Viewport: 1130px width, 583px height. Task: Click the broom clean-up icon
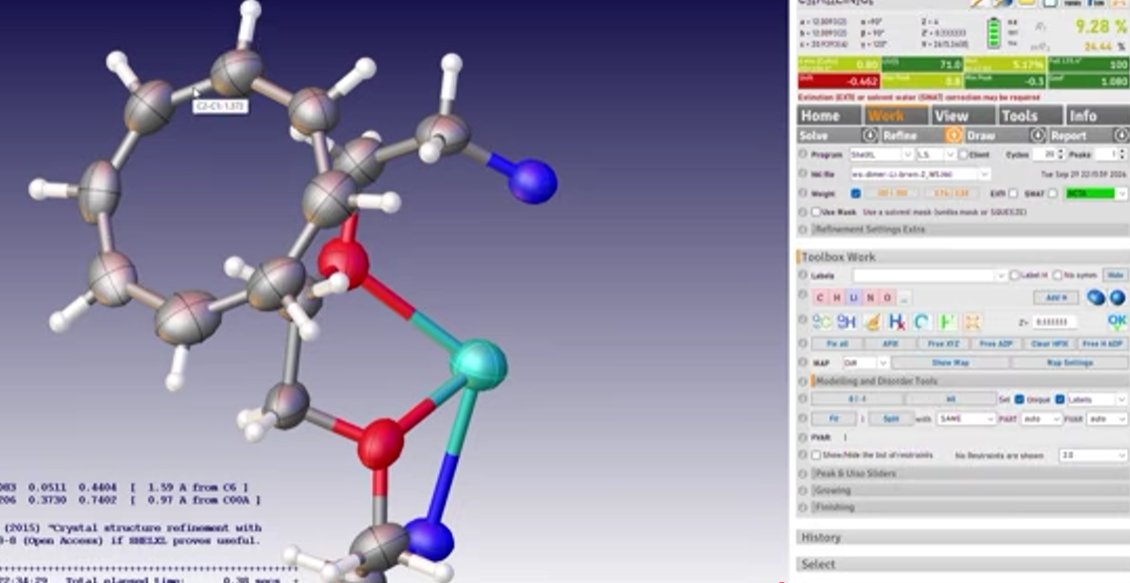(872, 321)
